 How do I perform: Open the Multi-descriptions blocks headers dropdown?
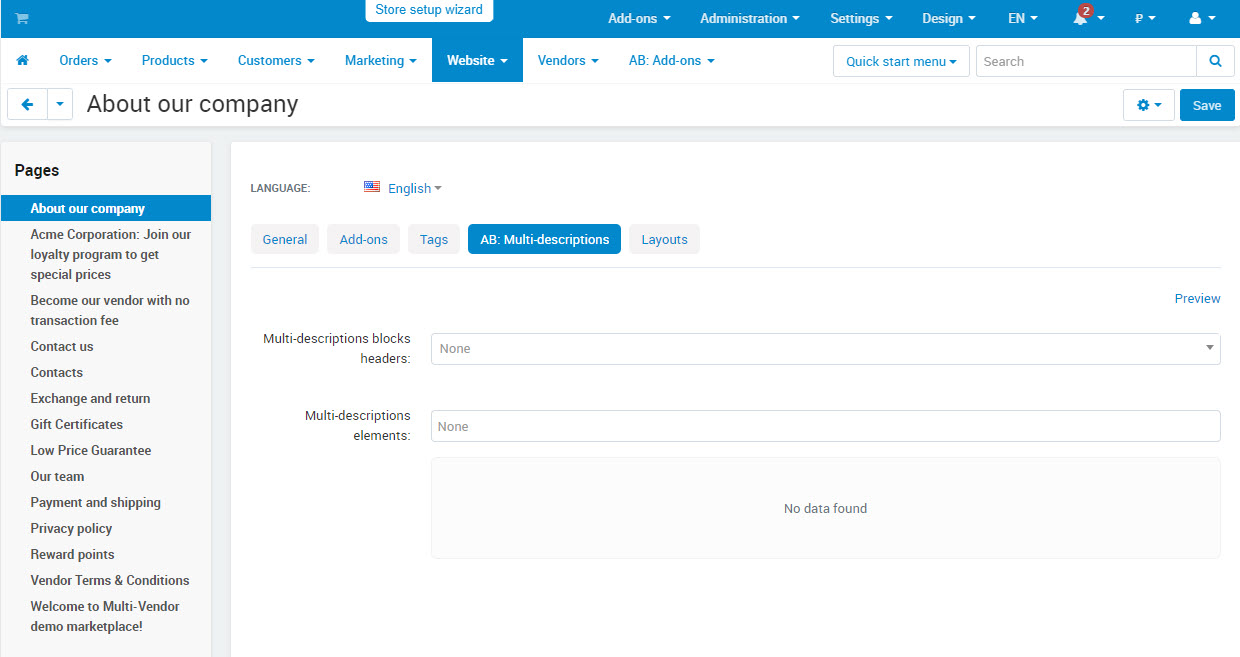(825, 348)
